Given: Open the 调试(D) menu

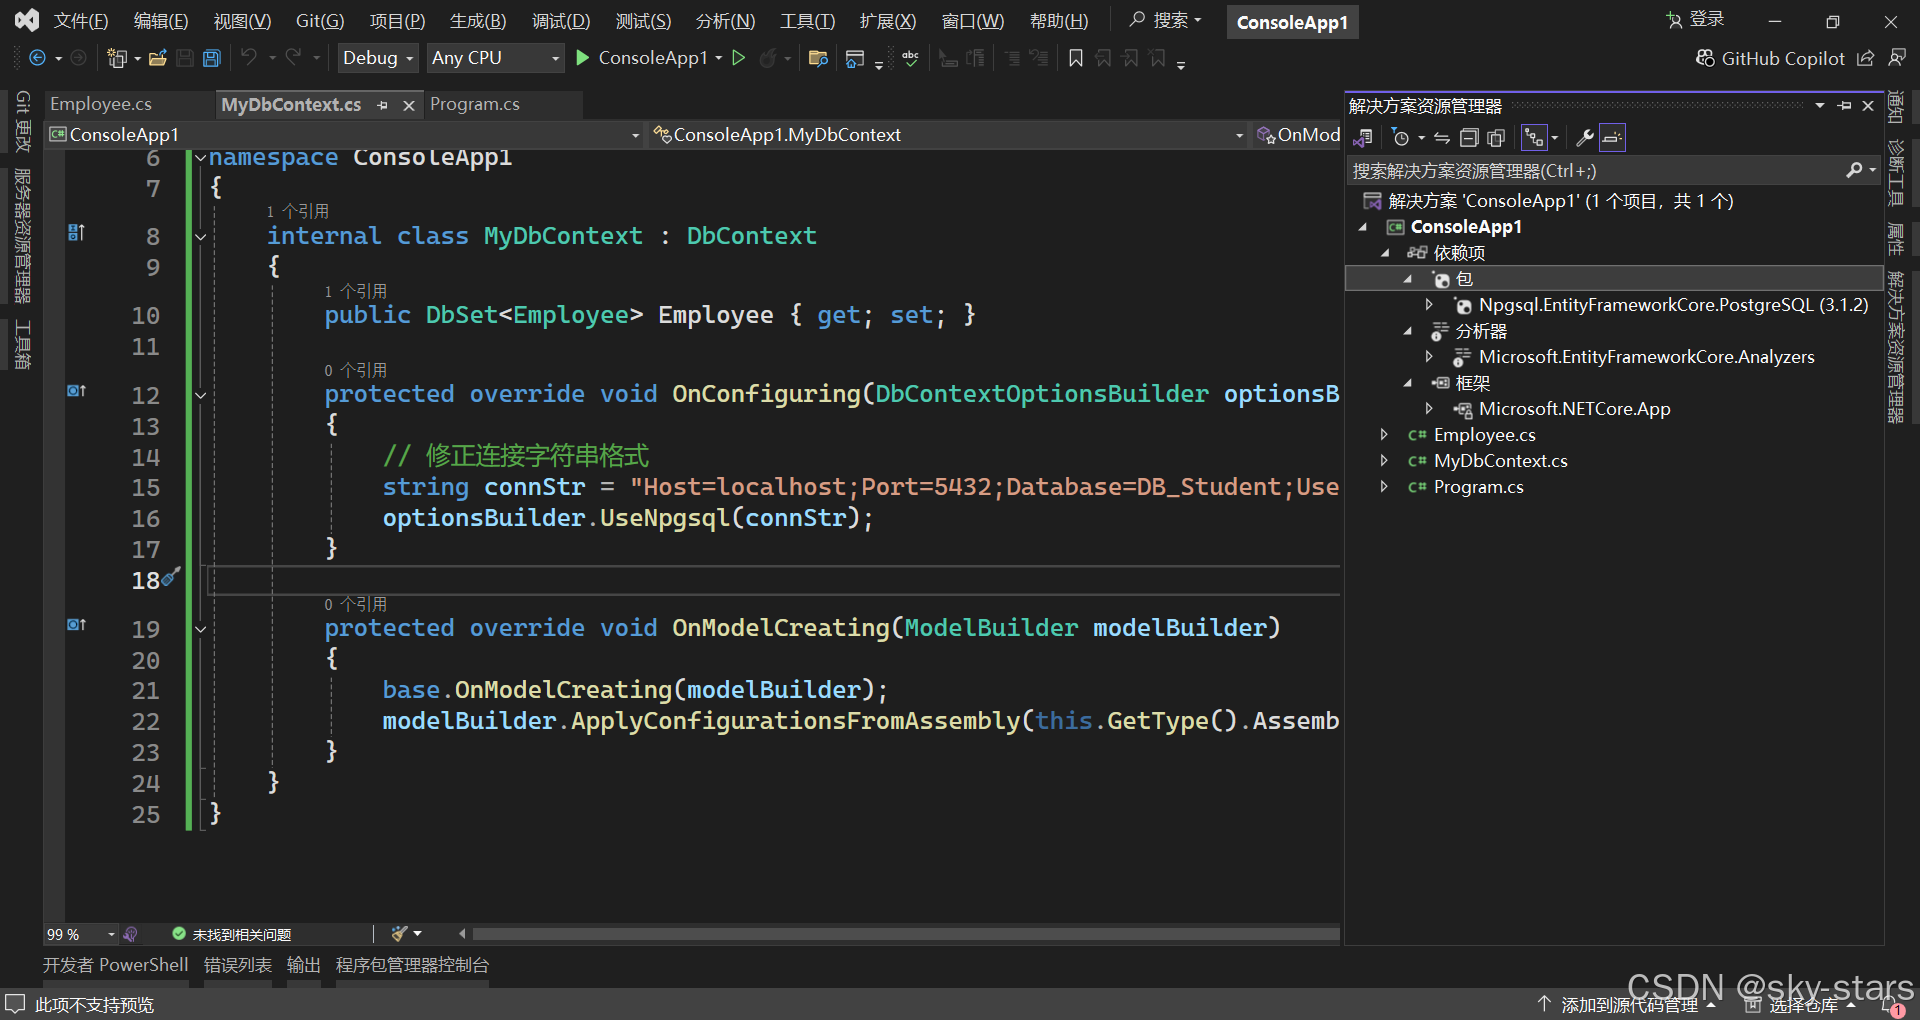Looking at the screenshot, I should [560, 21].
